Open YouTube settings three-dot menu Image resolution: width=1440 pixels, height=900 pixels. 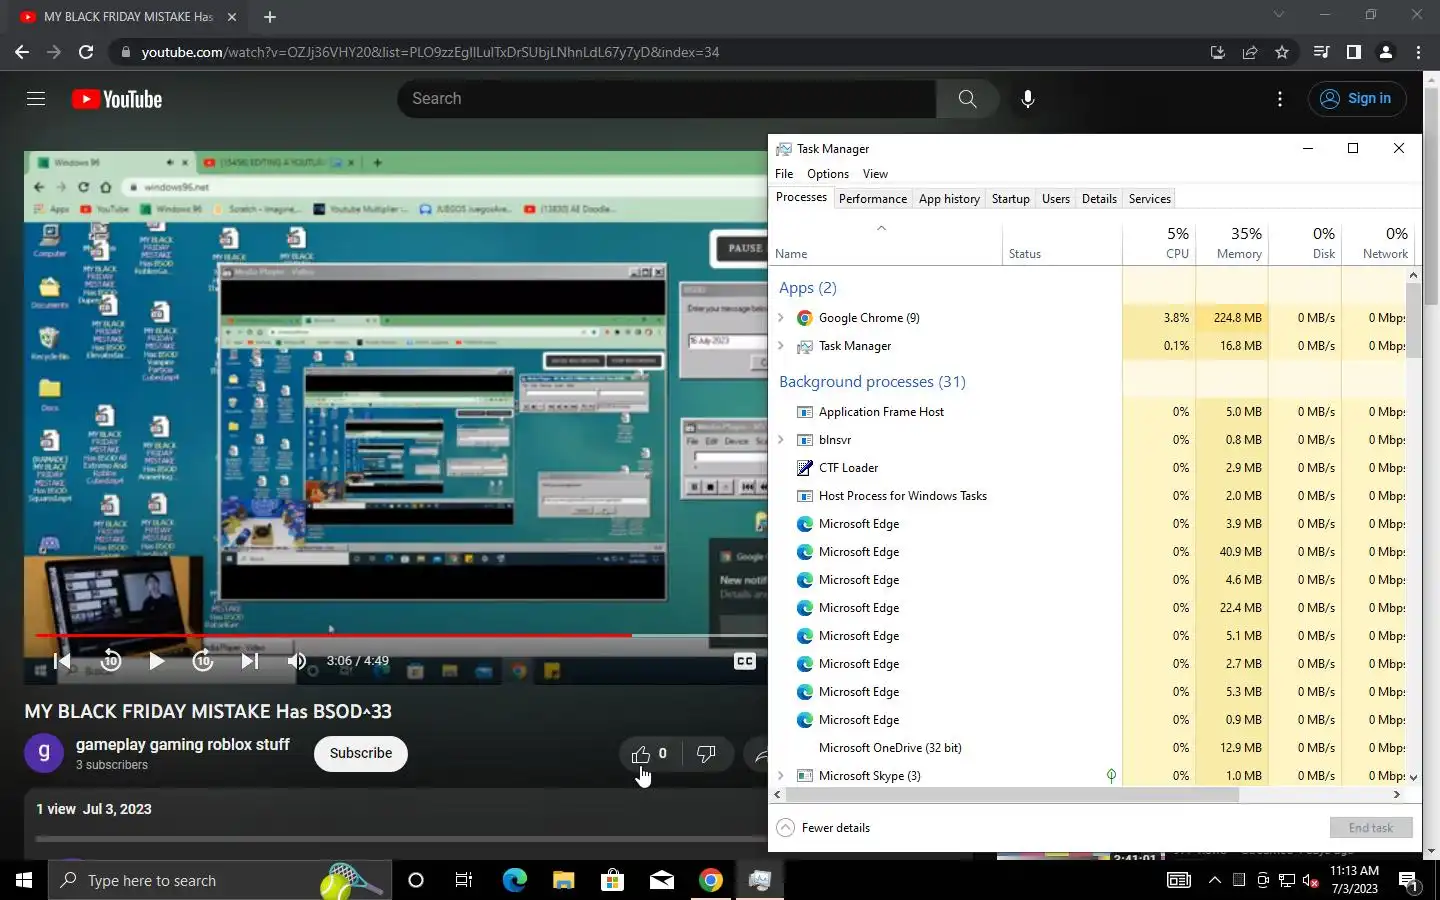[1280, 99]
